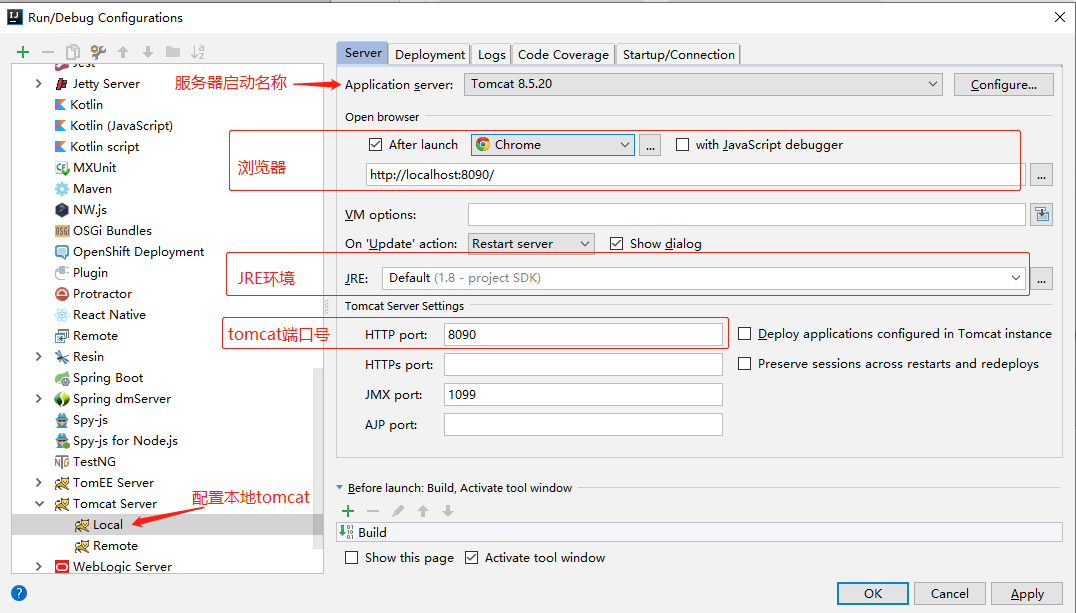Click the JMX port input field
This screenshot has height=613, width=1076.
click(x=583, y=395)
